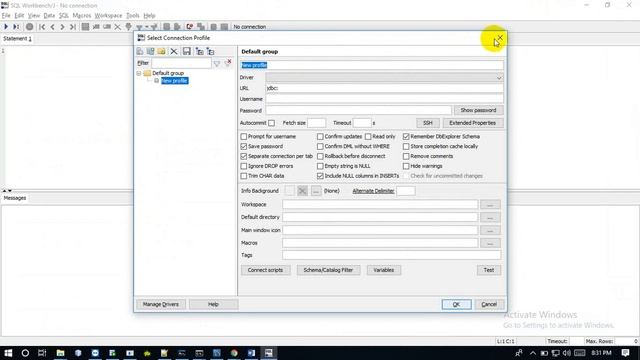Toggle Include NULL columns in INSERTs
The width and height of the screenshot is (640, 360).
click(x=320, y=176)
